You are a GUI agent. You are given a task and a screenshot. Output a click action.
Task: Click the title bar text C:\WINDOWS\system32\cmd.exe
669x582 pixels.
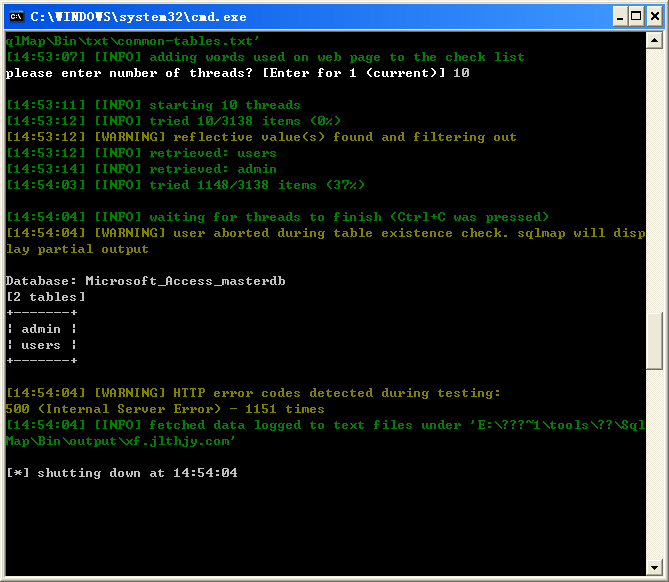(138, 17)
